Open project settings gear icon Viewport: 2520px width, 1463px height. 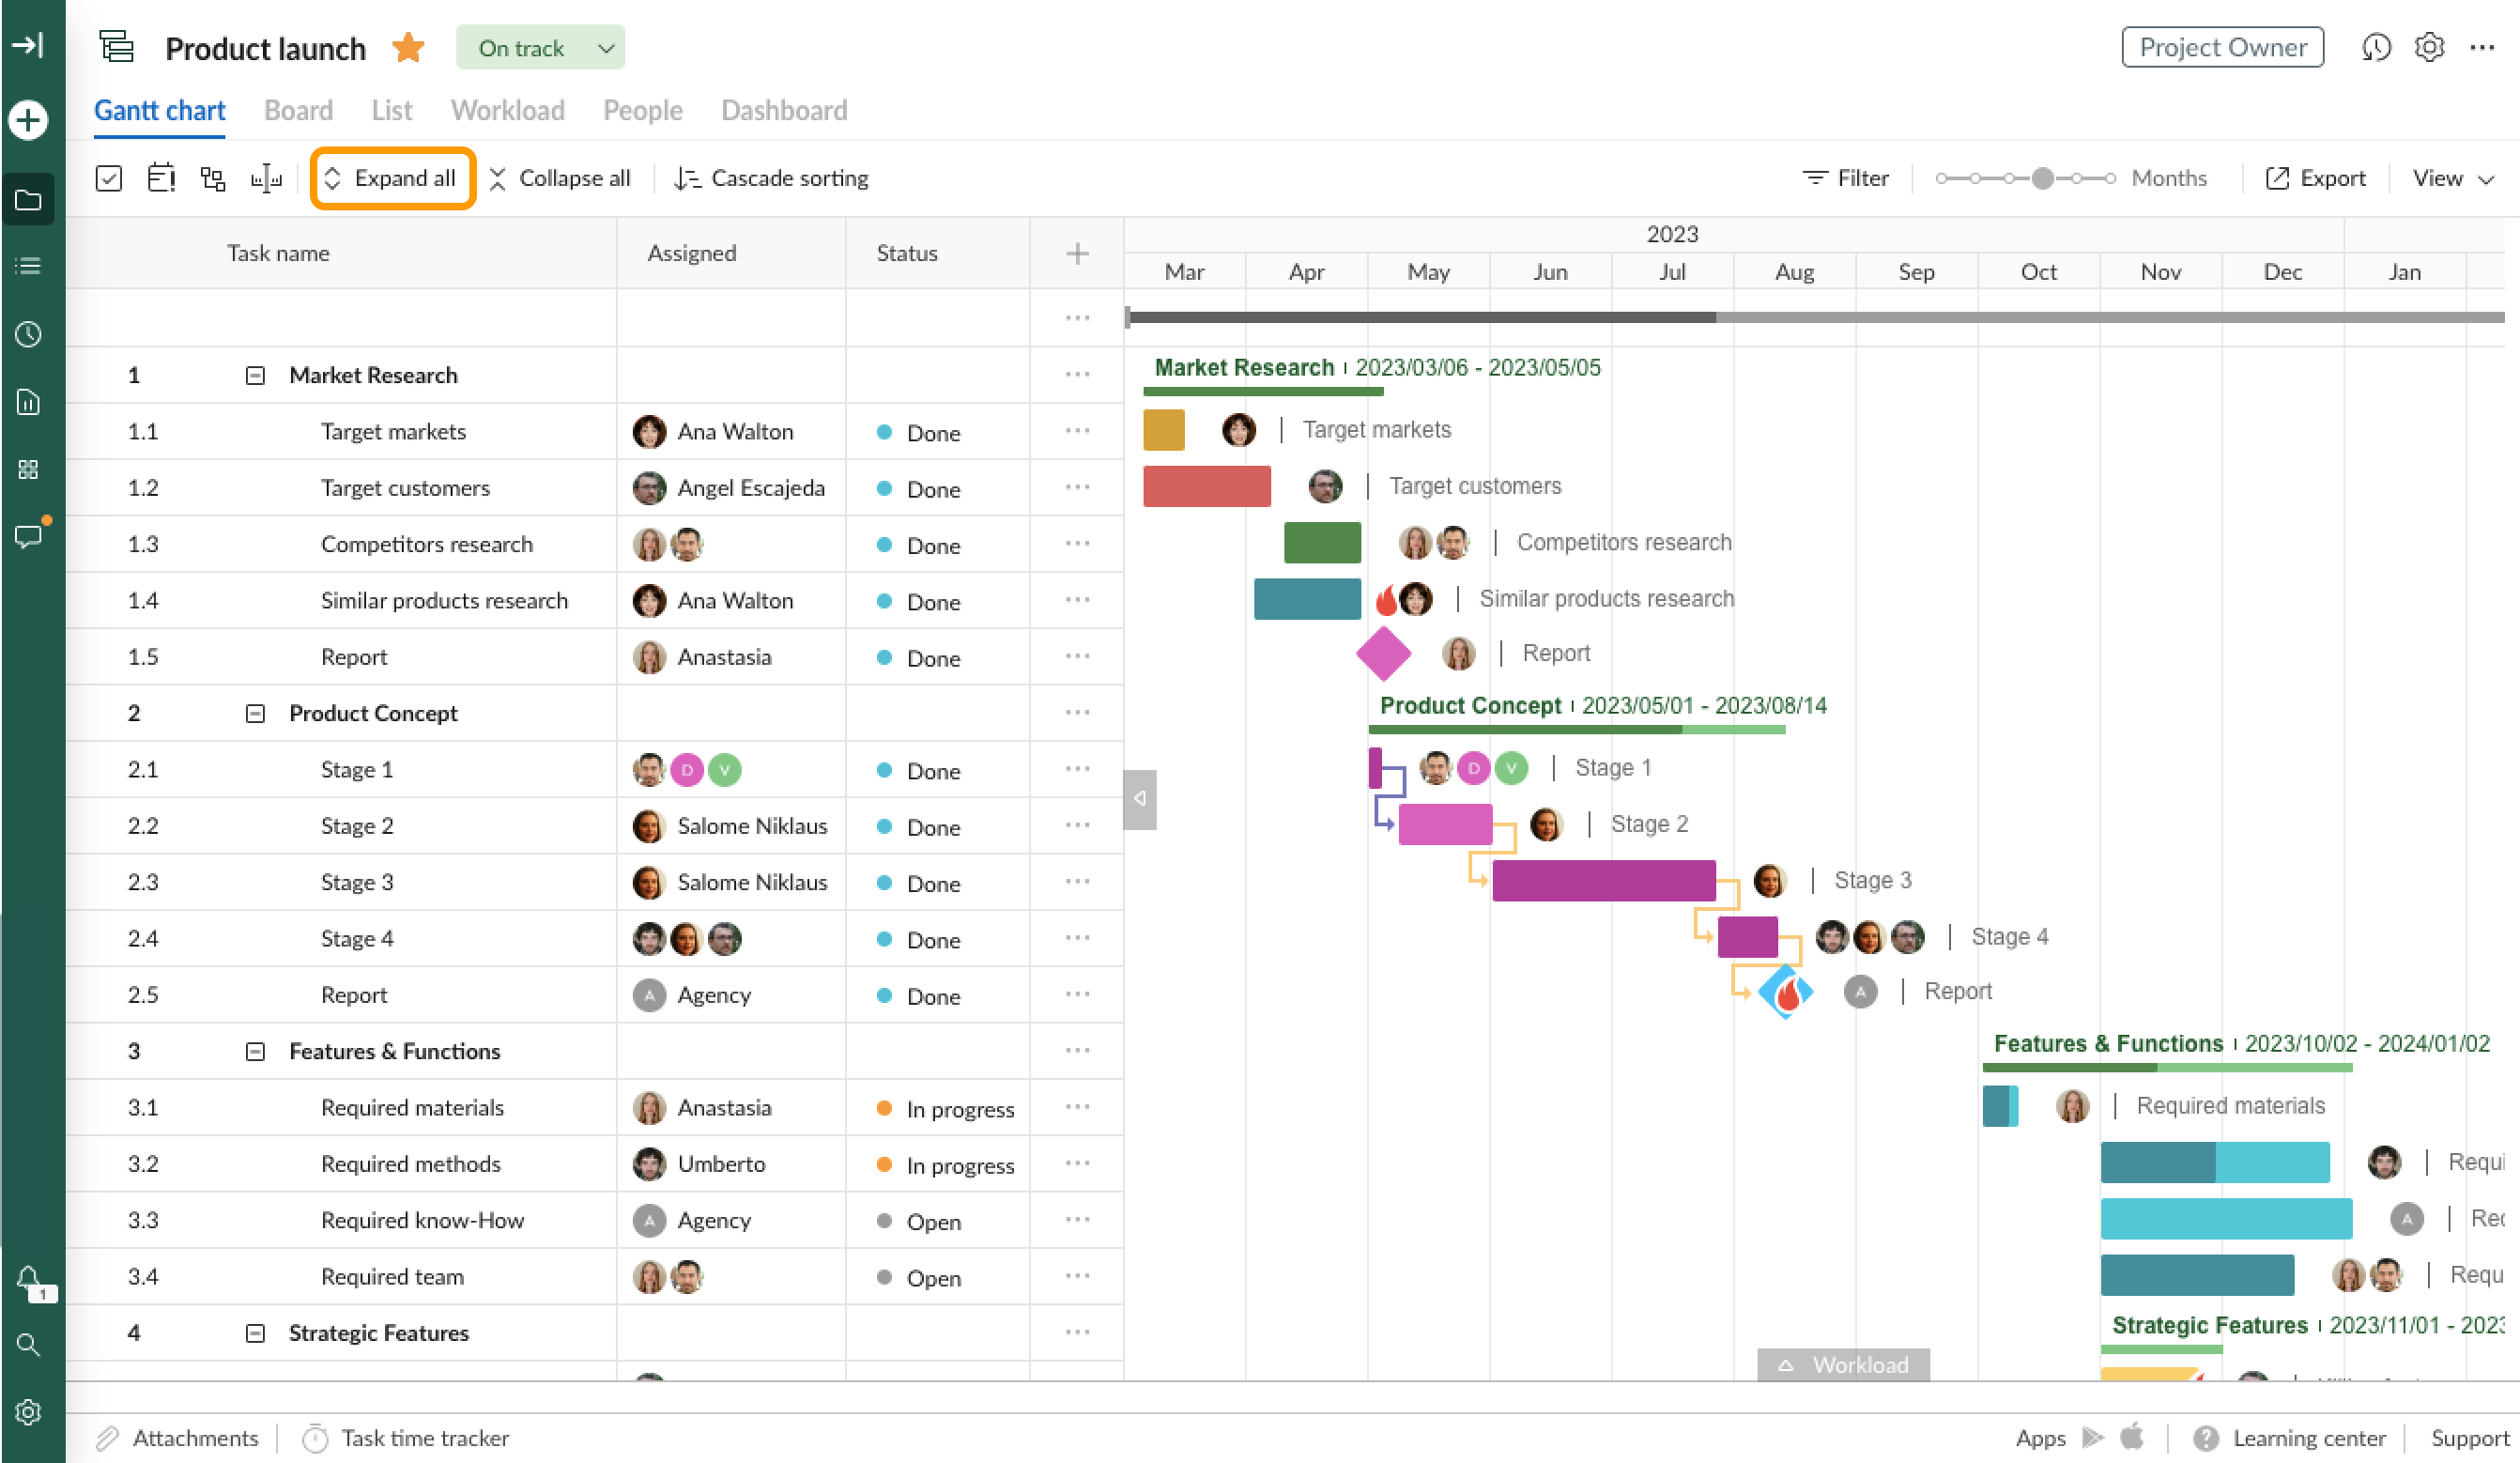click(2429, 47)
